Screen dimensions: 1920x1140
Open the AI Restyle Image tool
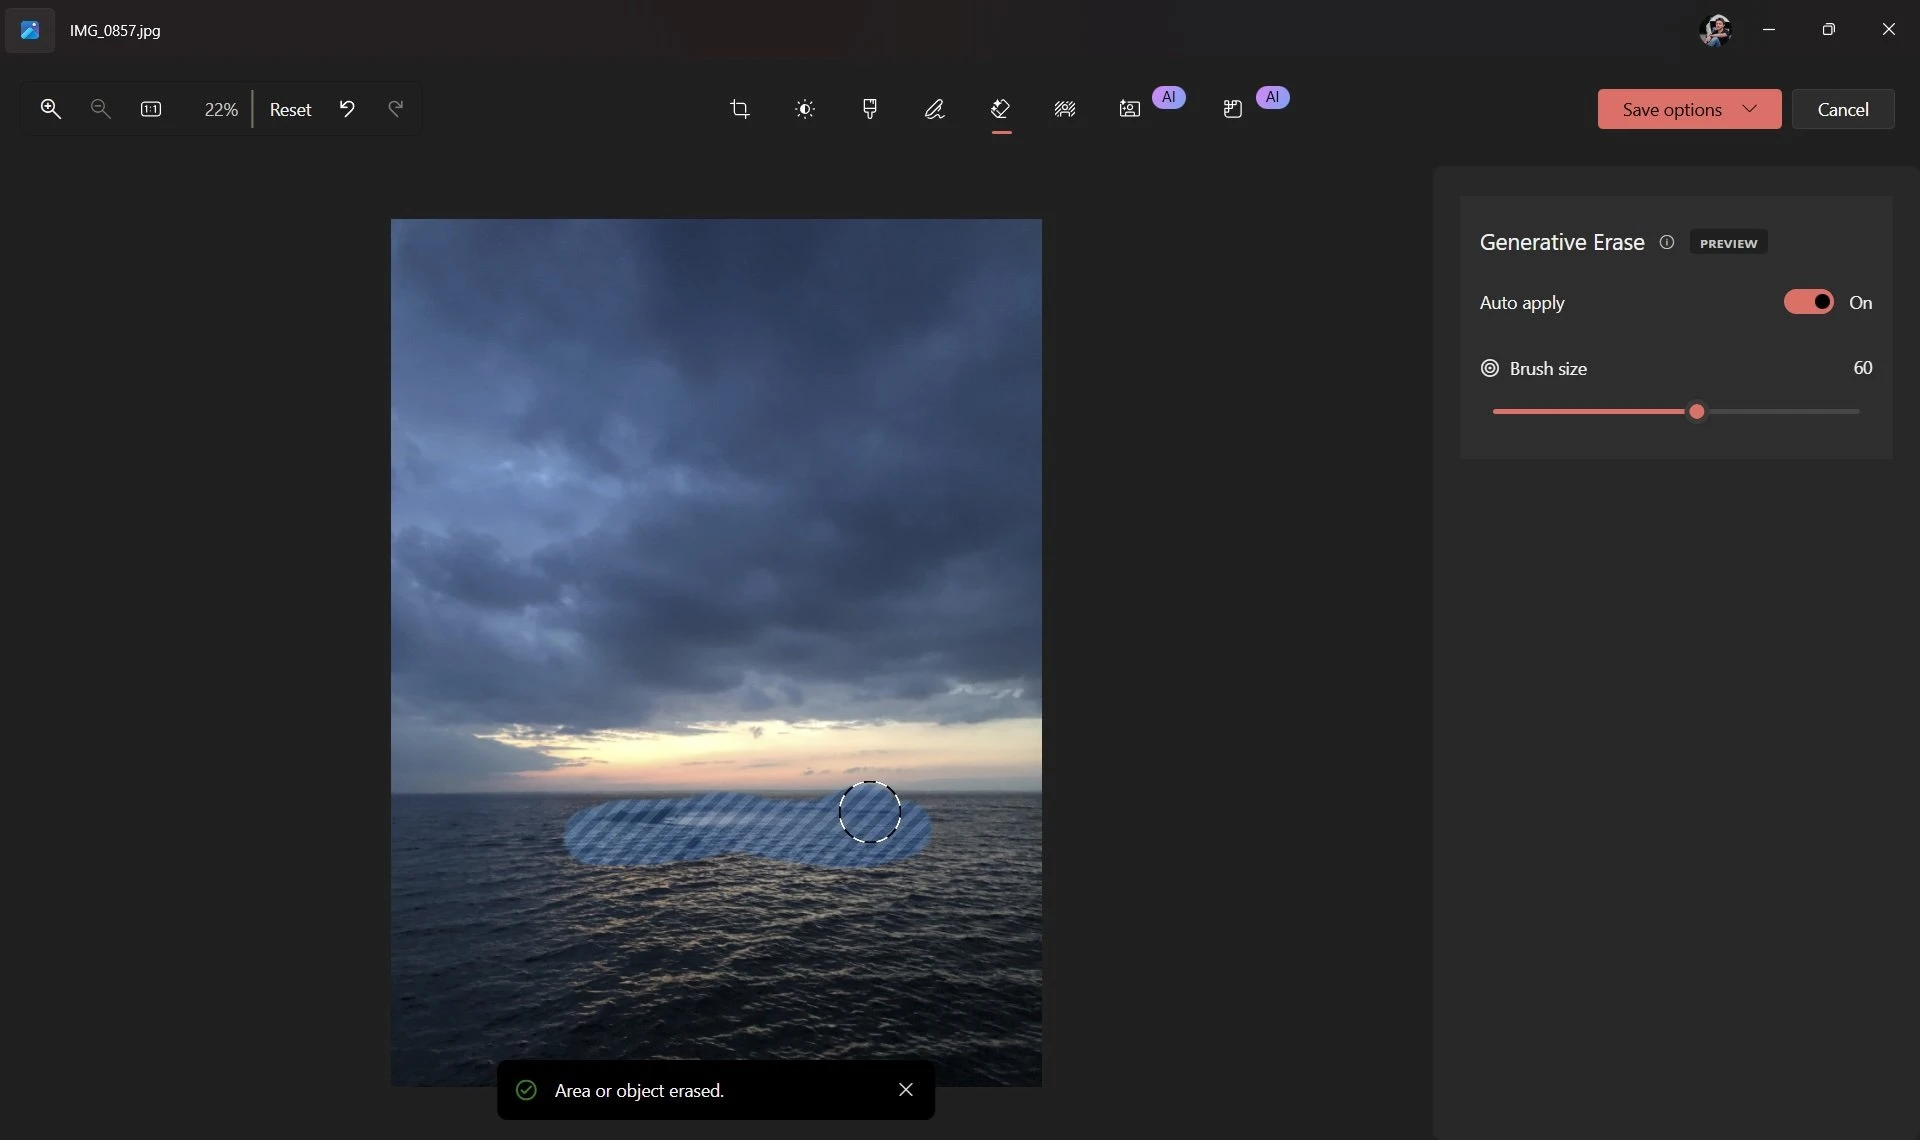(x=1130, y=109)
